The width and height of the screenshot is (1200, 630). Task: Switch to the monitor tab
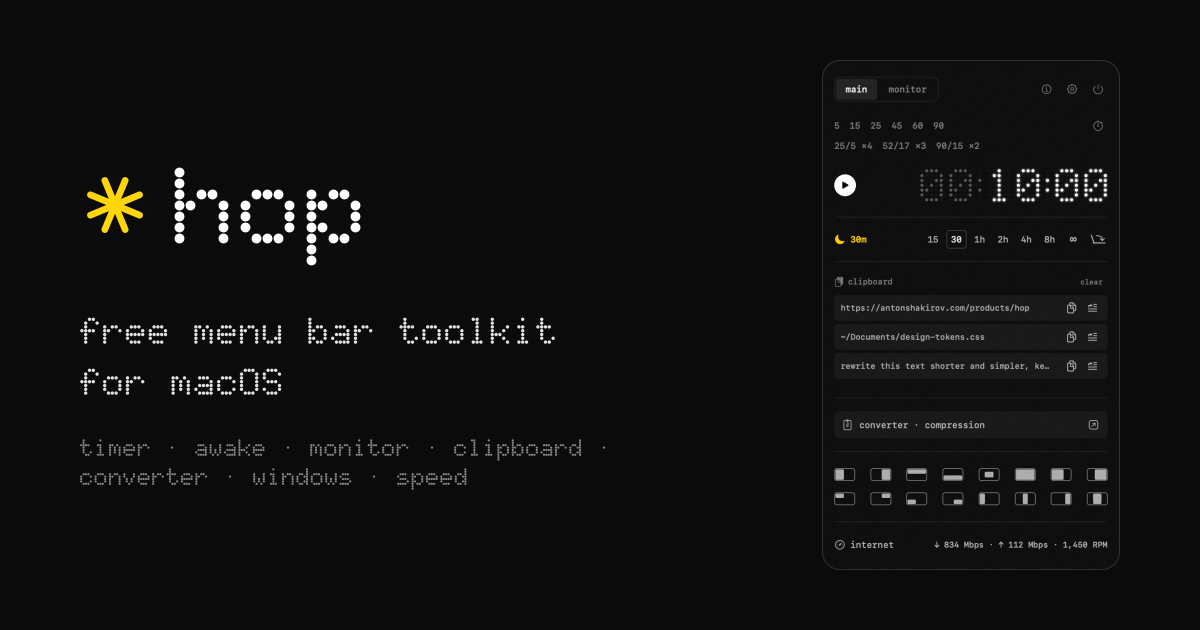[908, 89]
